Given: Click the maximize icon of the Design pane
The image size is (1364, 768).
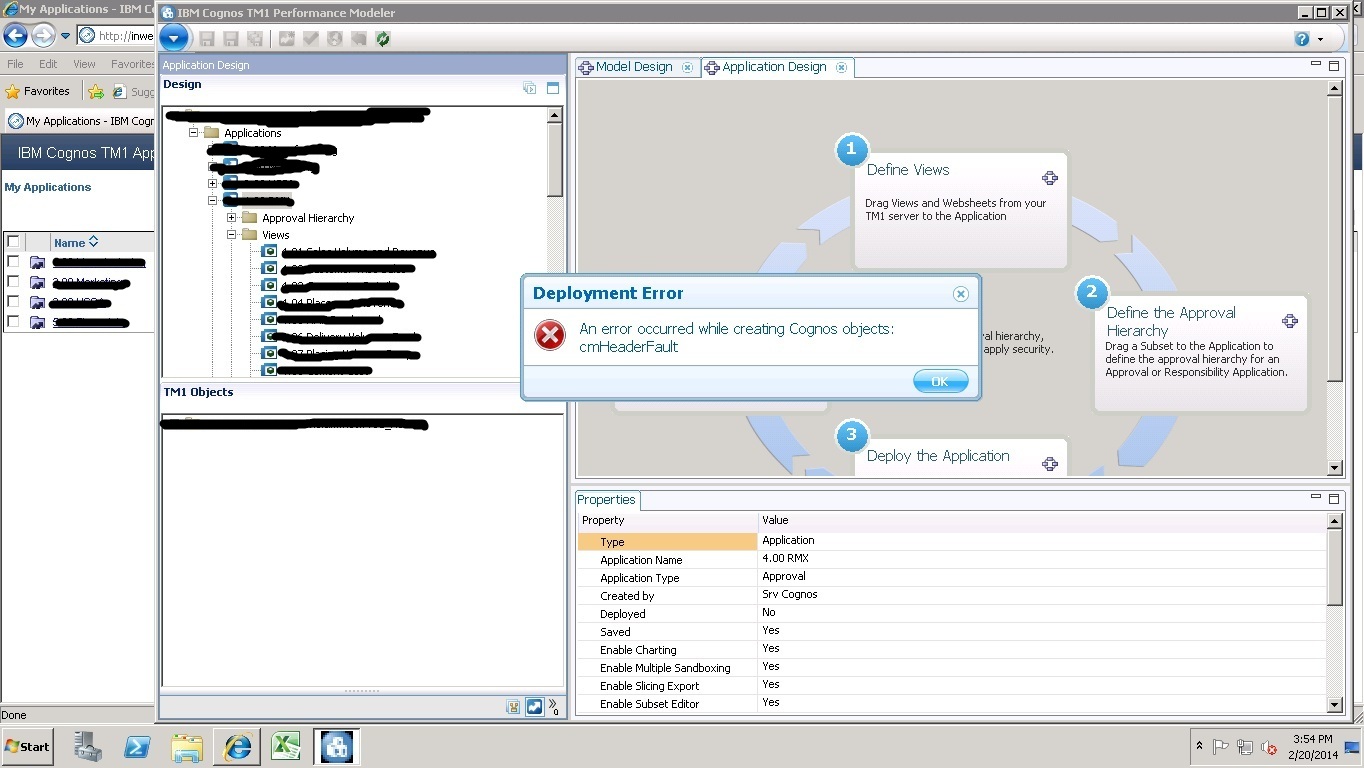Looking at the screenshot, I should click(x=553, y=88).
